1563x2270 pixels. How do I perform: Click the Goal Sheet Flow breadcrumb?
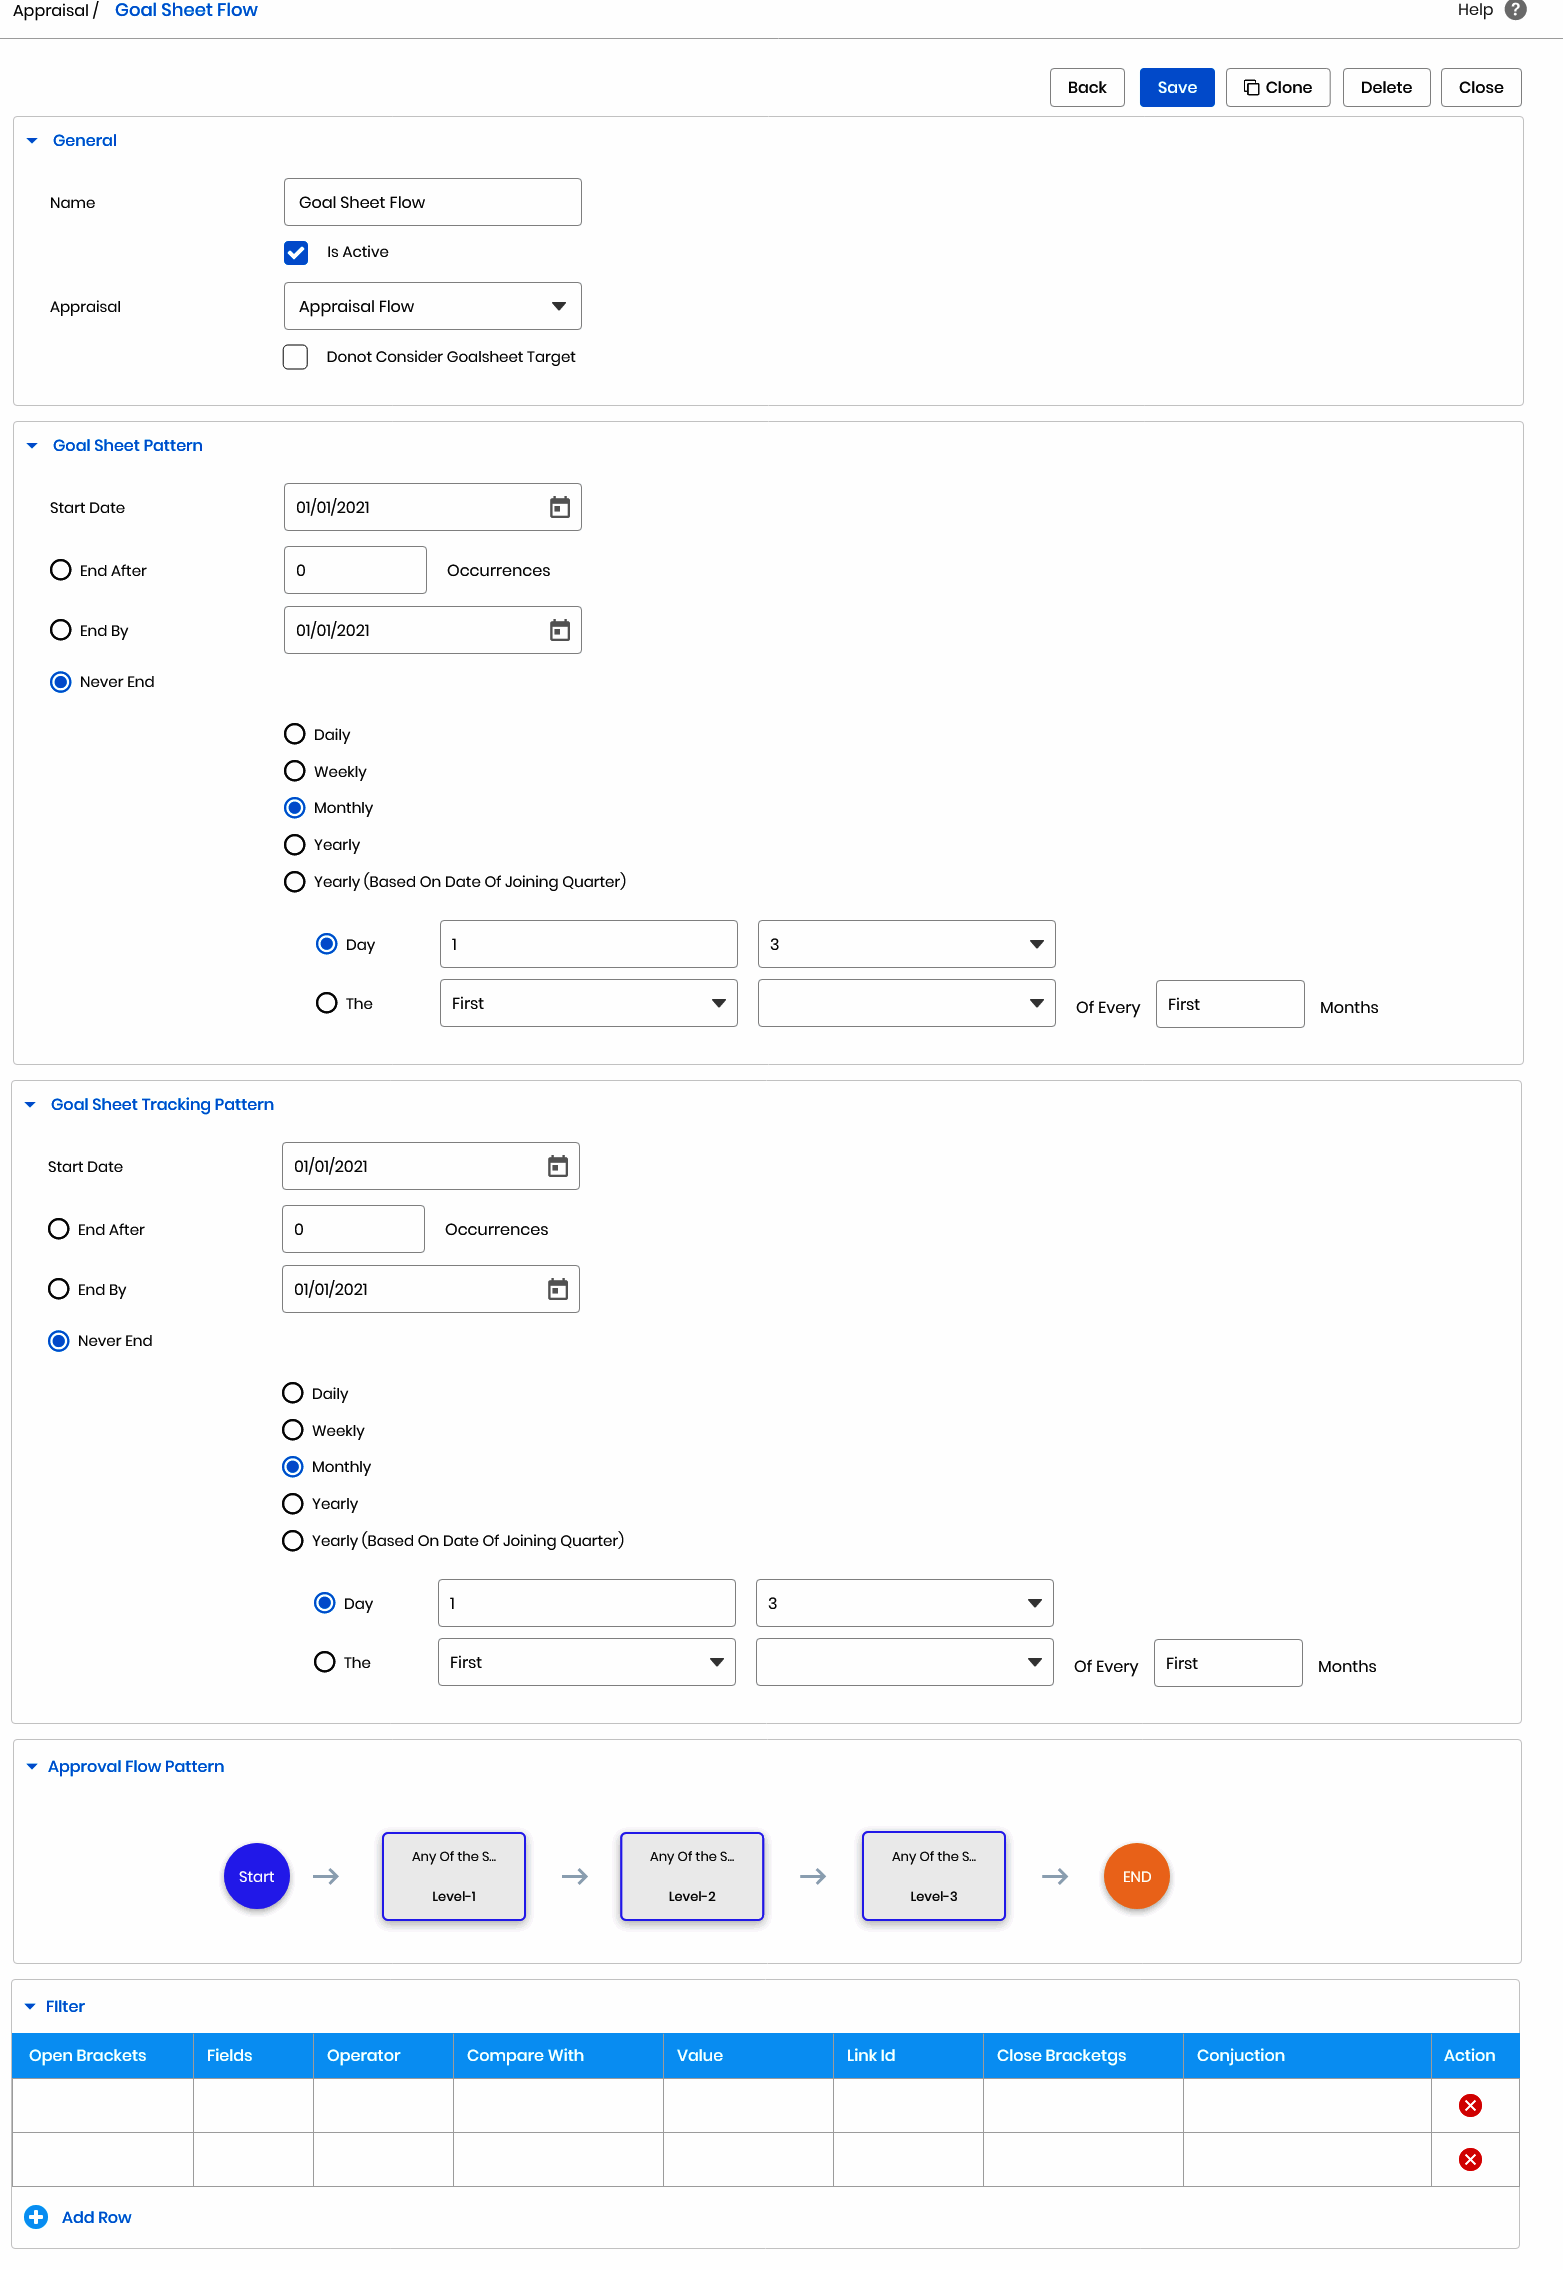tap(186, 10)
